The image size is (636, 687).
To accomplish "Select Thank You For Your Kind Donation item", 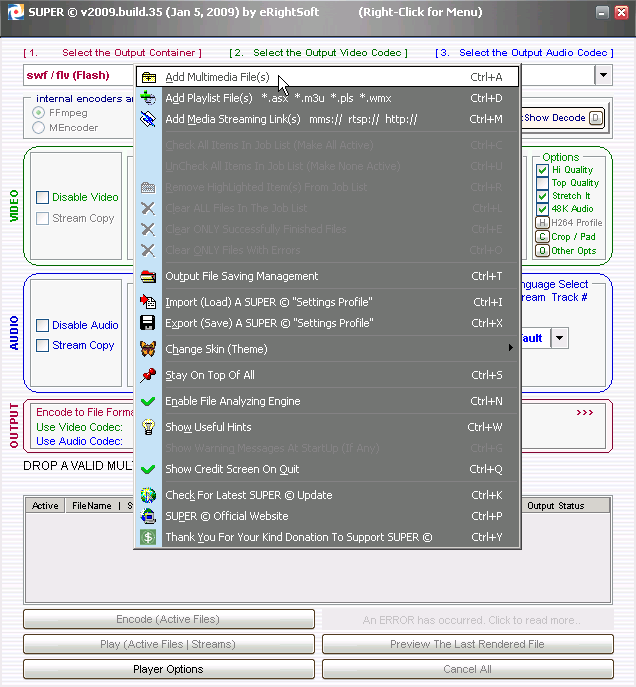I will click(x=327, y=537).
